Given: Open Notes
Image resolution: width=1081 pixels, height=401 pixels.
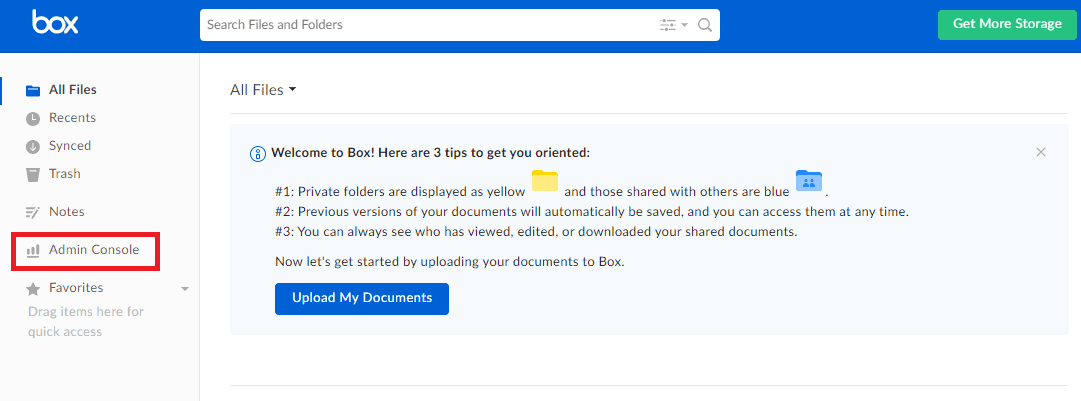Looking at the screenshot, I should click(x=67, y=212).
